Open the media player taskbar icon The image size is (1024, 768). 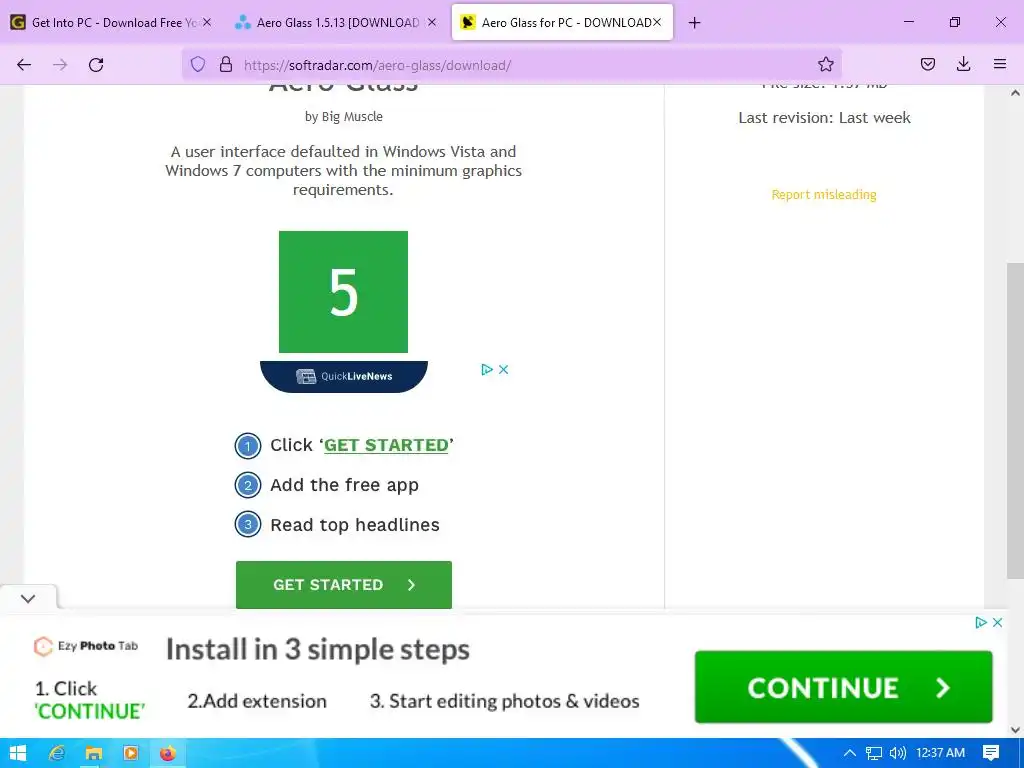pos(131,753)
